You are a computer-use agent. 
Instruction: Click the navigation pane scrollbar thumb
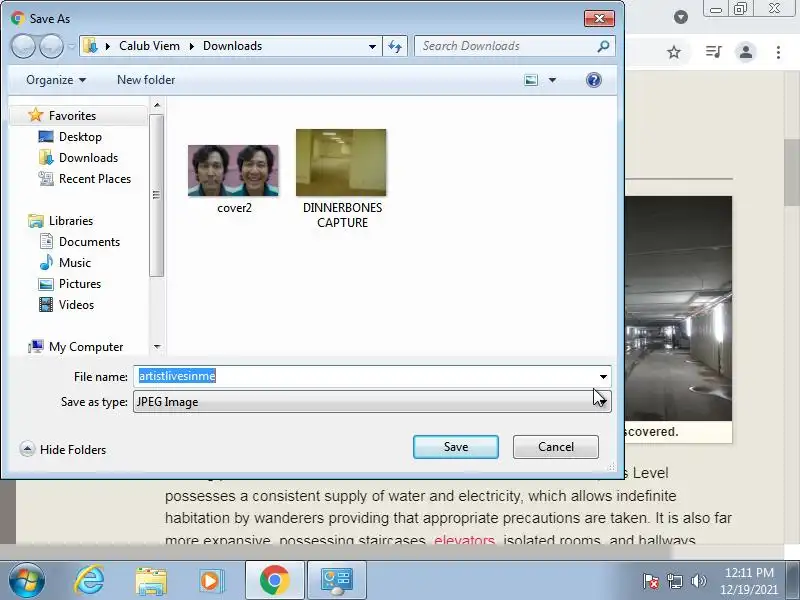(157, 195)
